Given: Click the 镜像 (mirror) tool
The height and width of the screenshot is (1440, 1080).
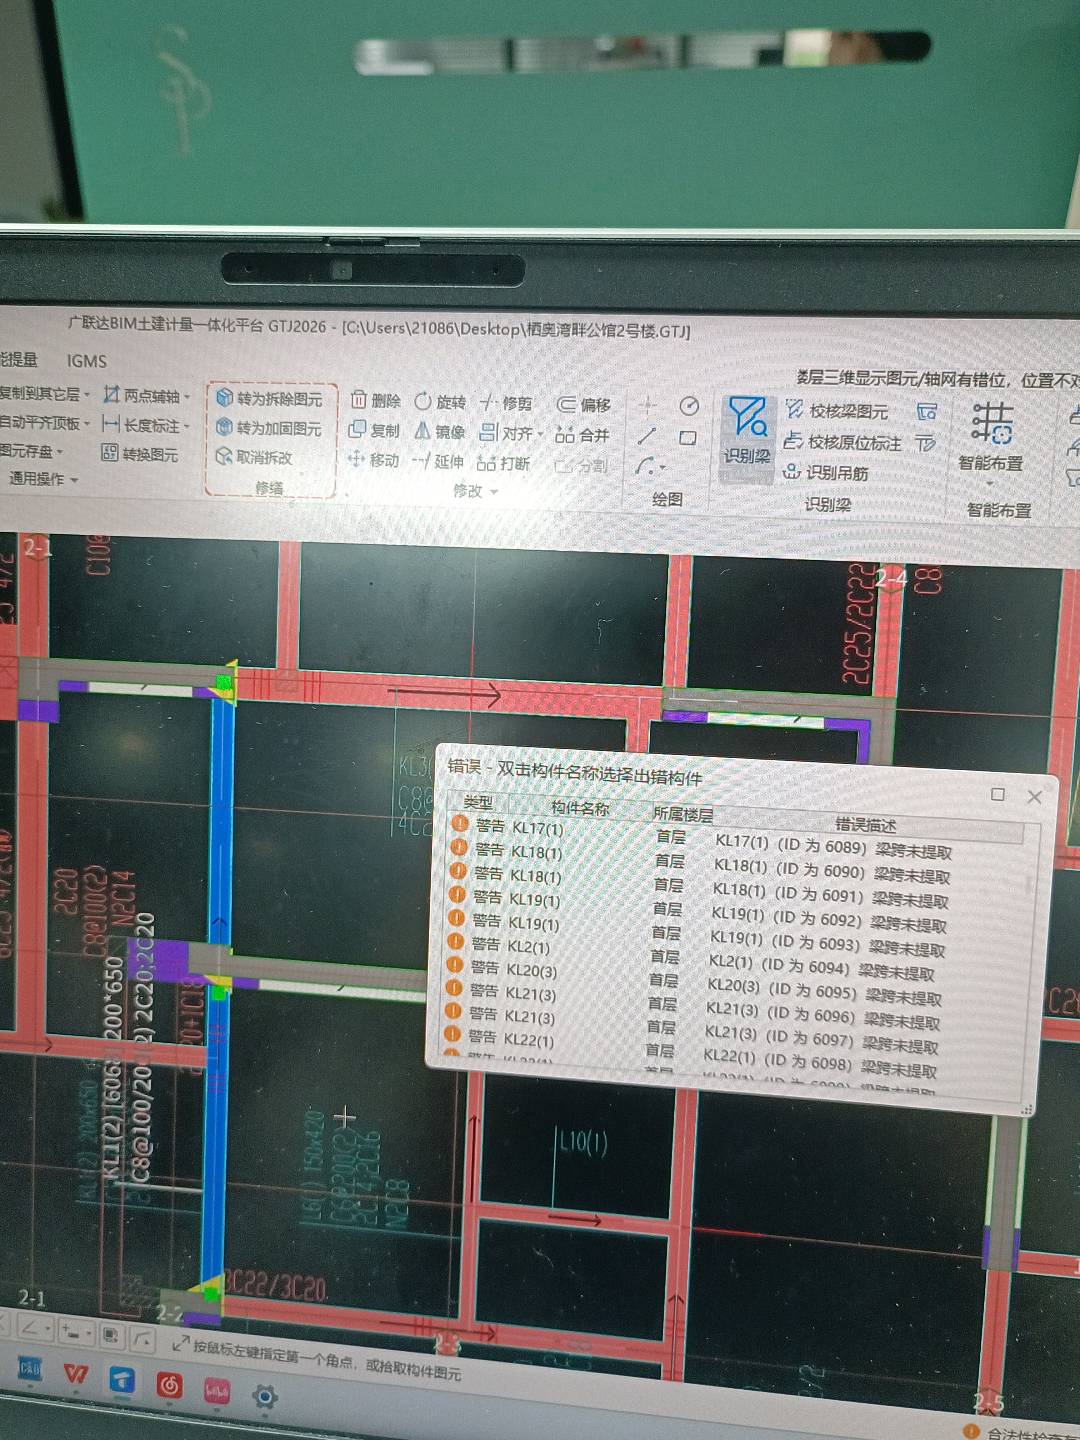Looking at the screenshot, I should [x=439, y=431].
